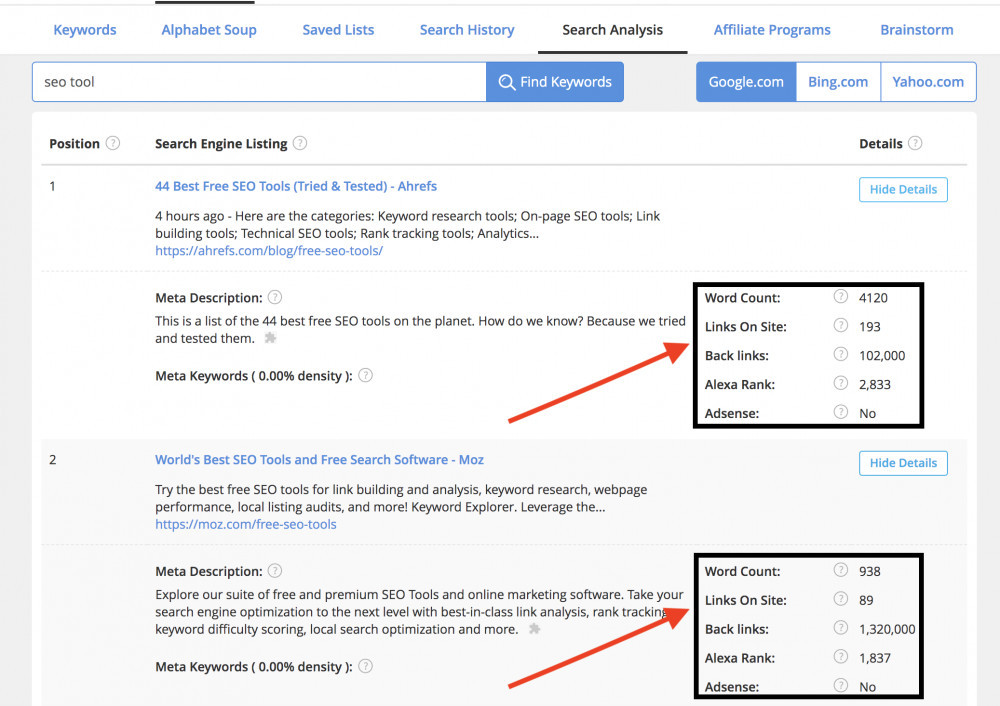The width and height of the screenshot is (1000, 706).
Task: Click the '193' links on site value
Action: click(x=869, y=327)
